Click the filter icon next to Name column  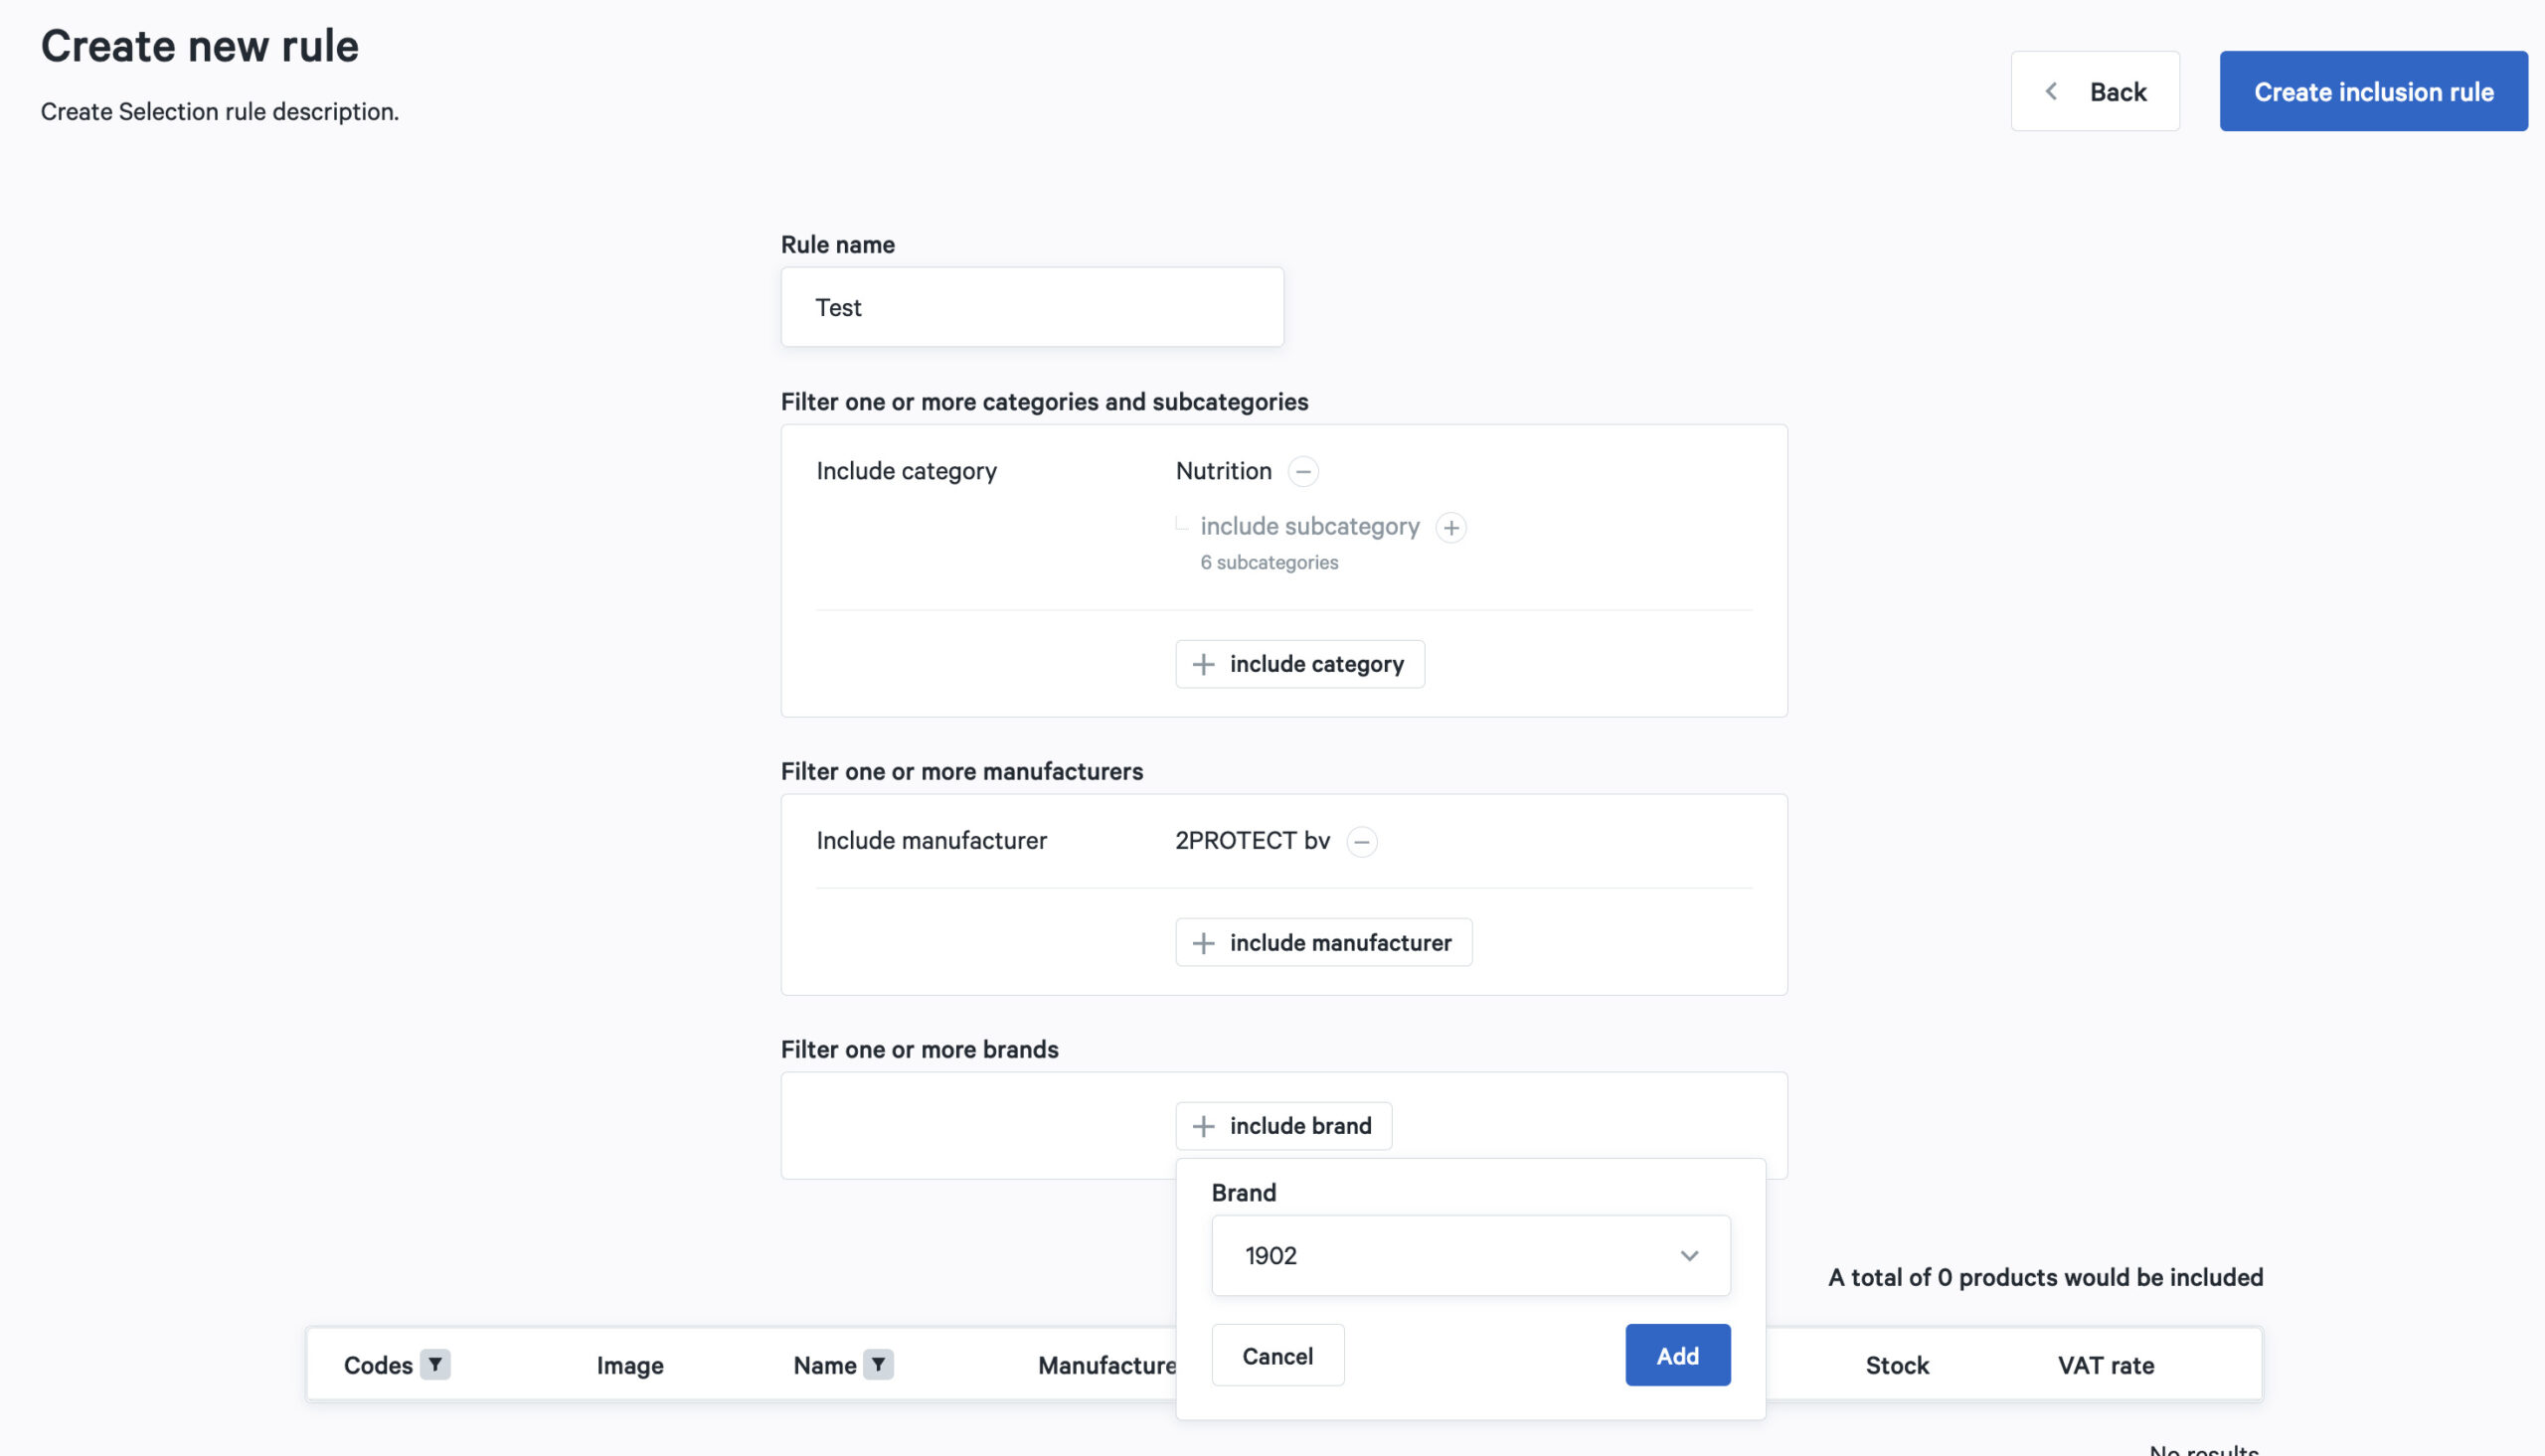click(879, 1362)
